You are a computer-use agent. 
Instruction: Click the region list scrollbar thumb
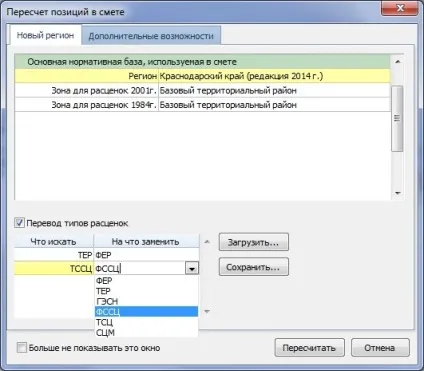pos(397,118)
